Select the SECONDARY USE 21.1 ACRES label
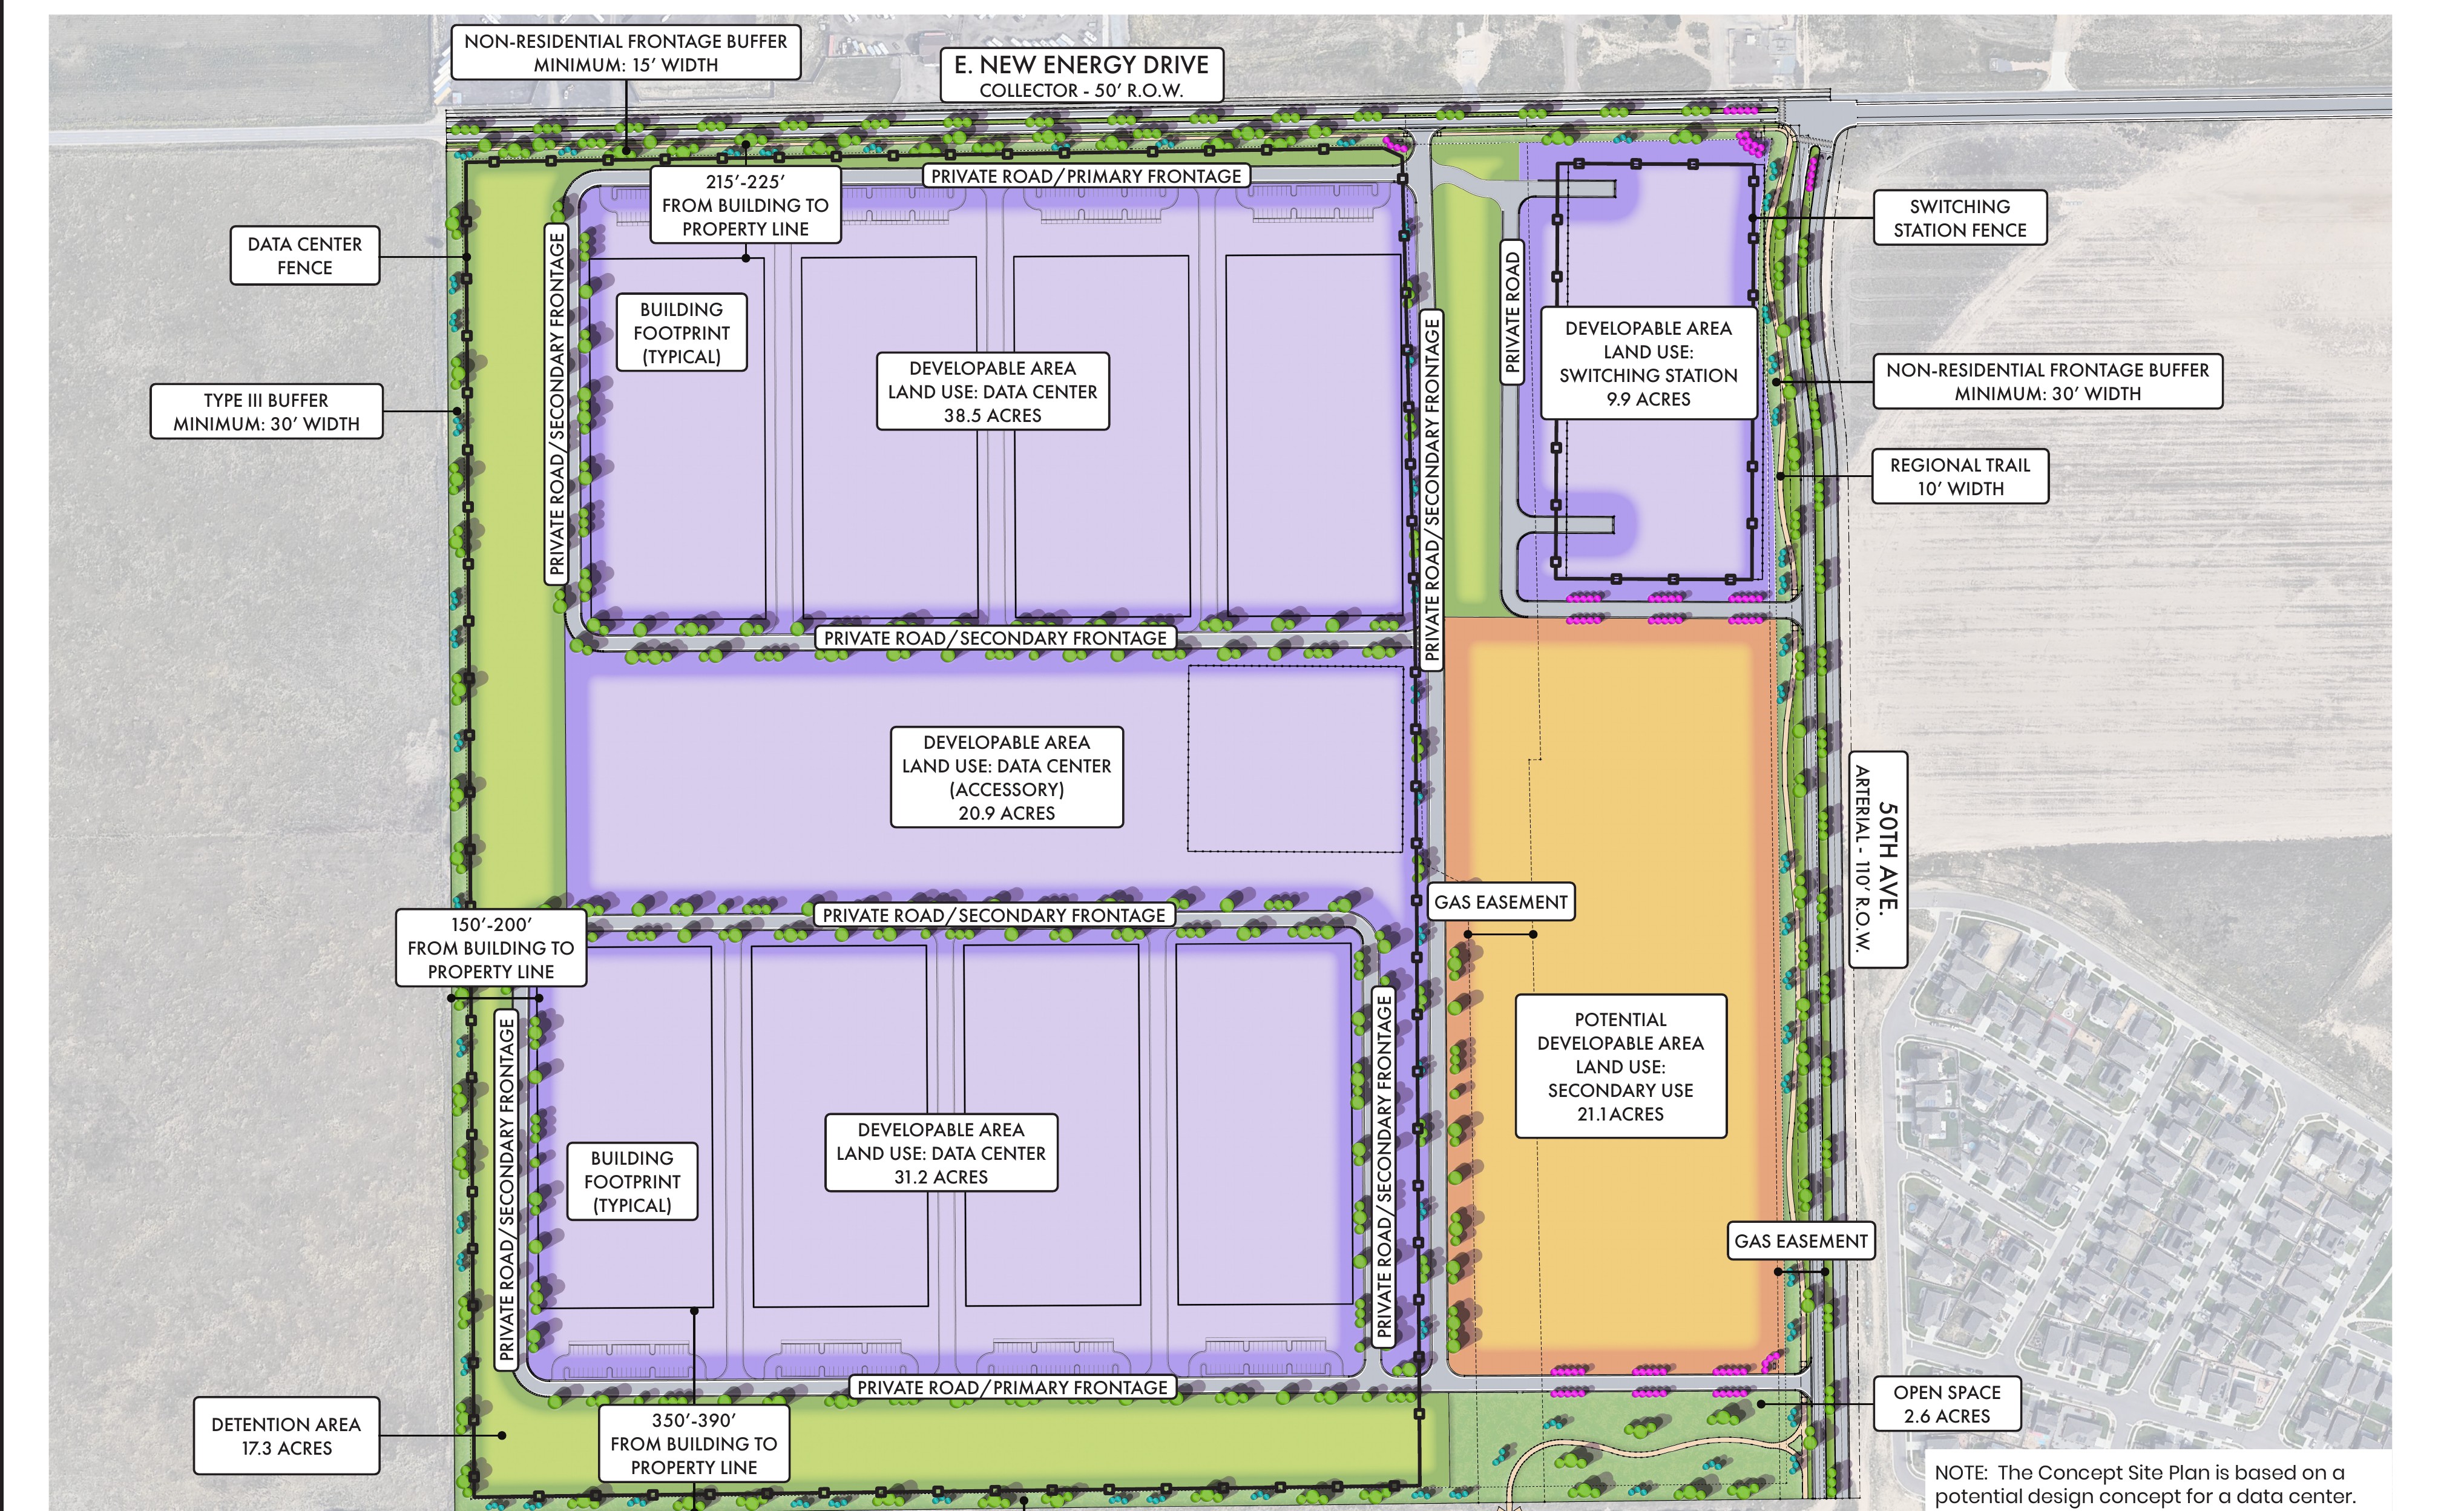Screen dimensions: 2464x1511 [x=1620, y=1066]
